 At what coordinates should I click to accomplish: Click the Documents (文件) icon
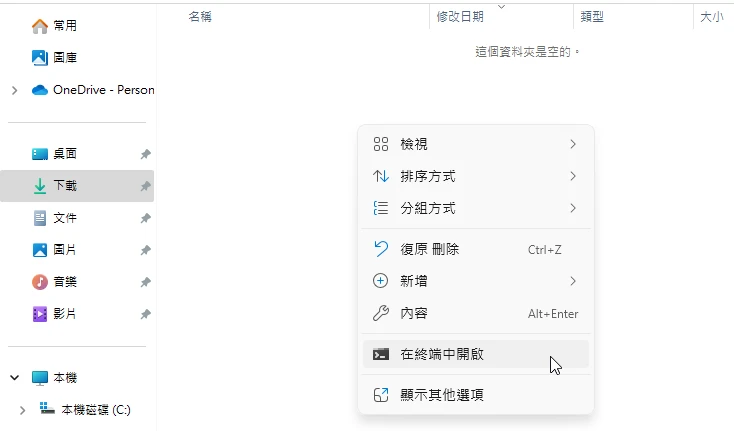pos(40,218)
